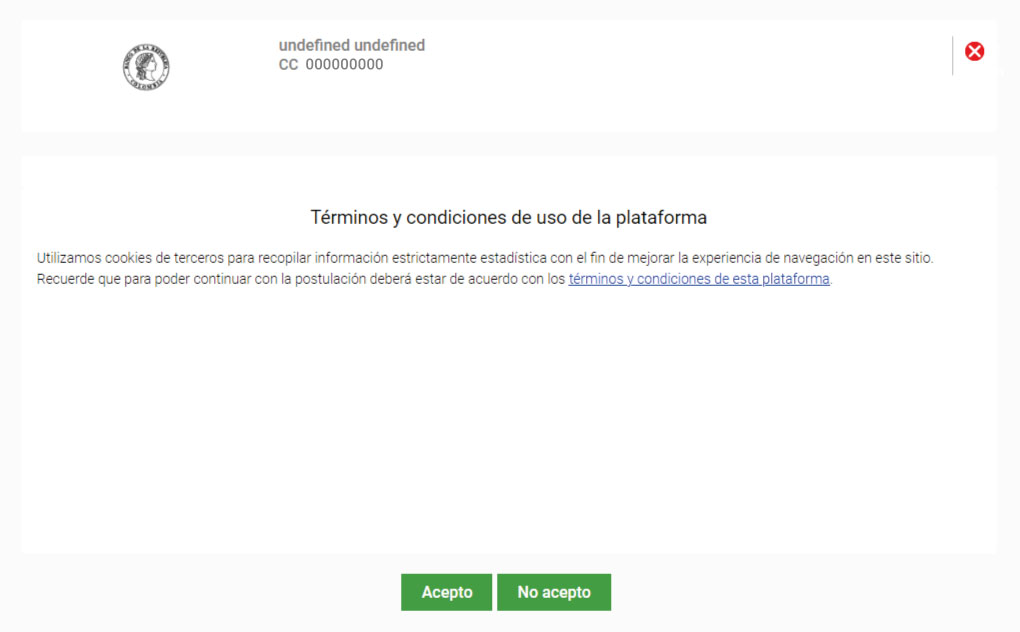1020x632 pixels.
Task: Click the Términos y condiciones heading
Action: coord(510,217)
